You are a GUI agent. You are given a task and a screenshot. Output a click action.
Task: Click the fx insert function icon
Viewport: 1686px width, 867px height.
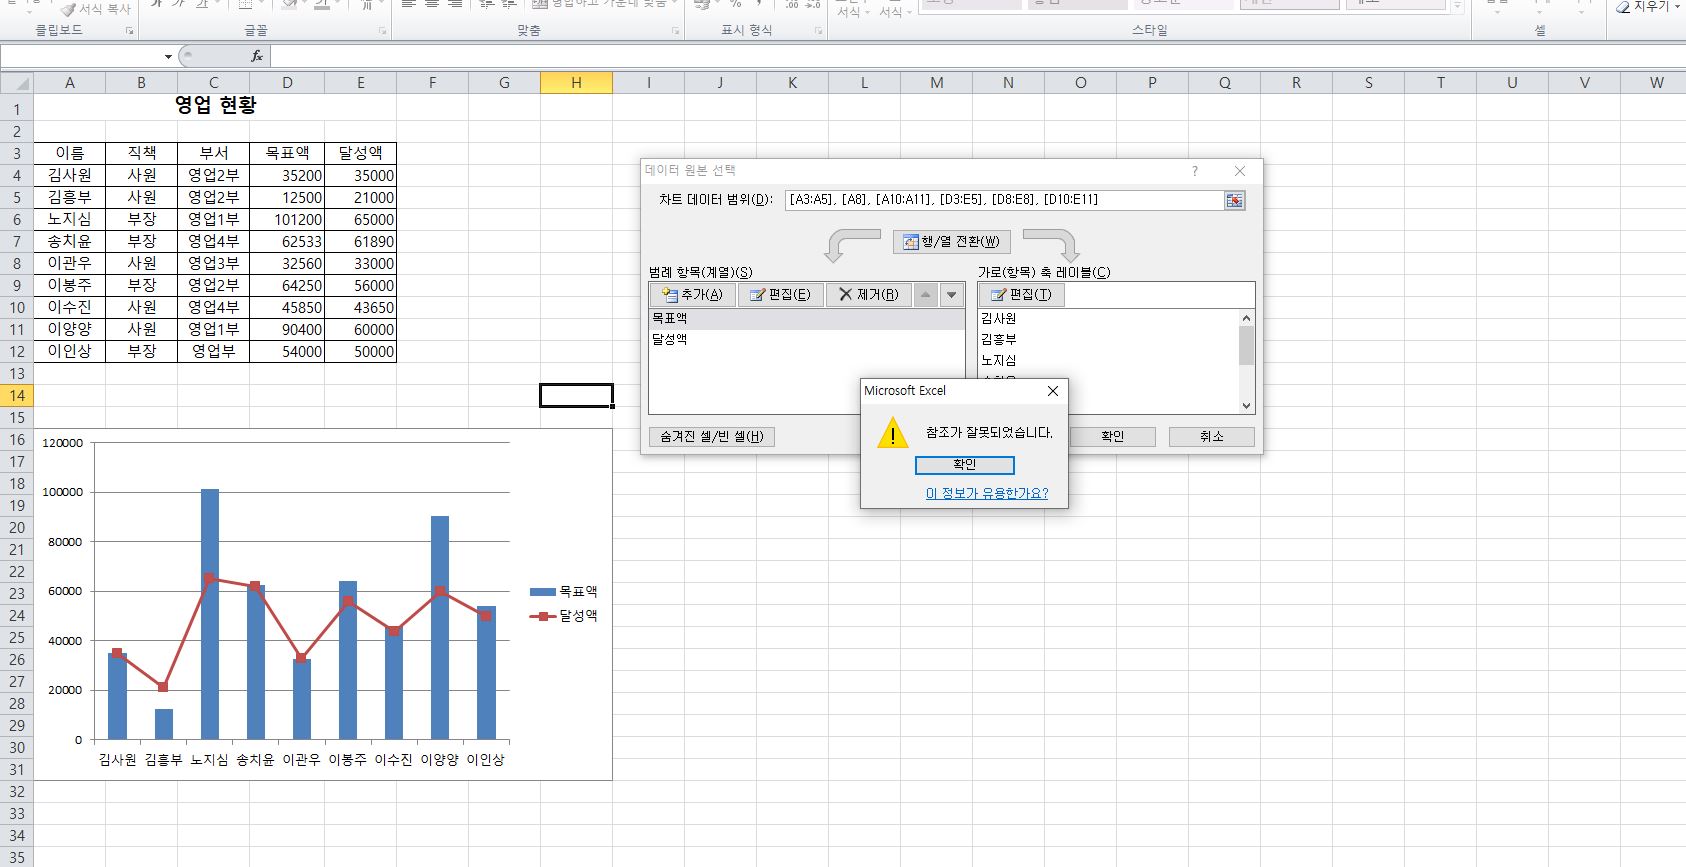pyautogui.click(x=257, y=56)
